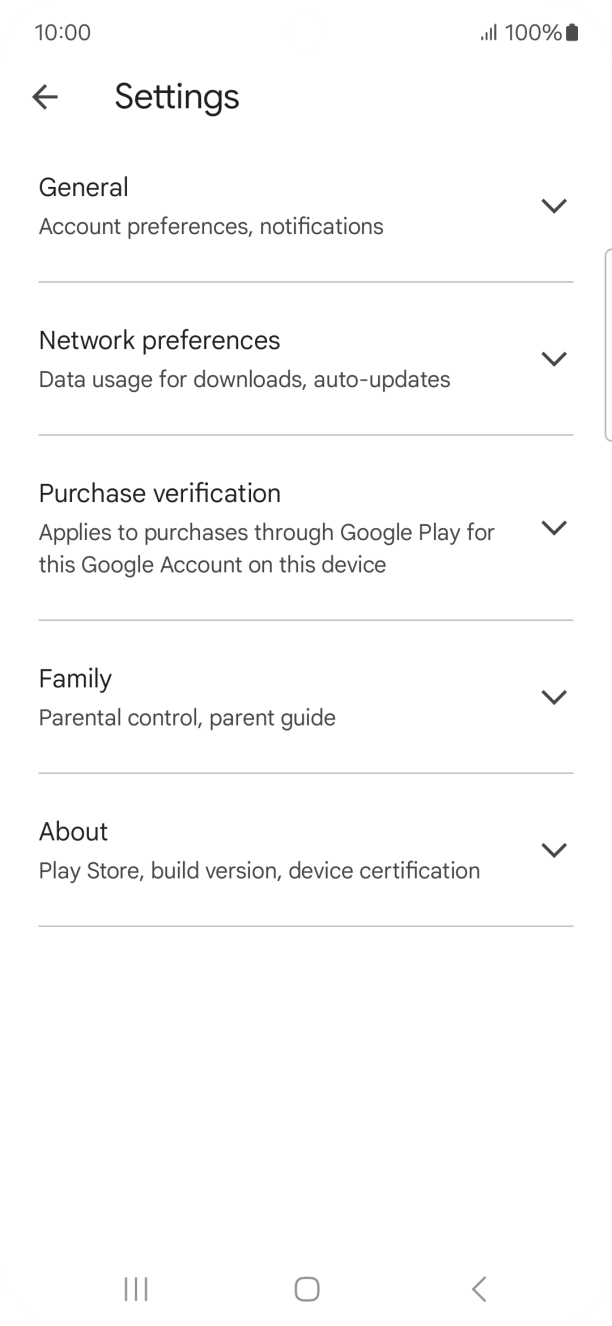Open the Family heading

coord(75,679)
